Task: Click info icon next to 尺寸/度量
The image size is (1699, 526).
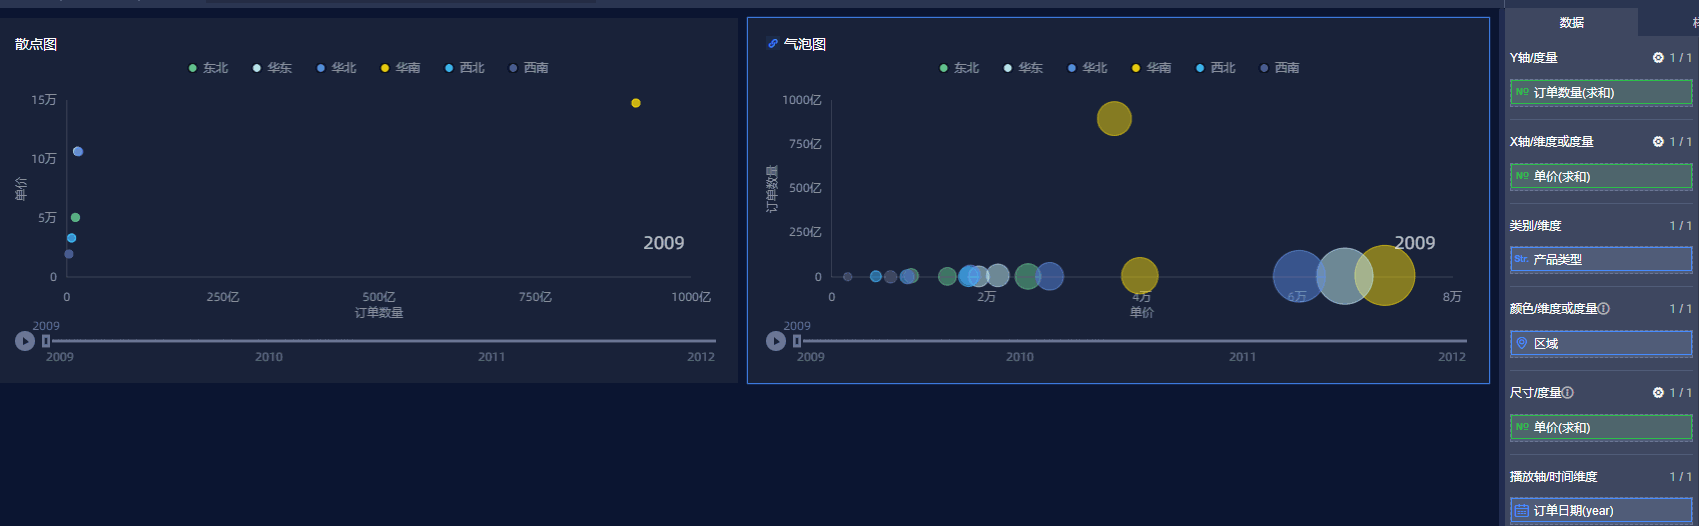Action: click(x=1568, y=393)
